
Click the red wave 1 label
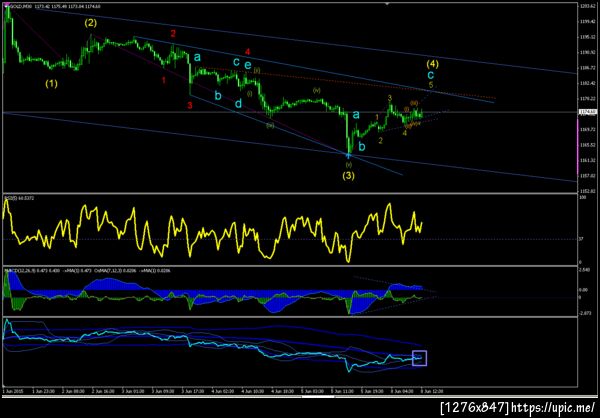click(x=164, y=80)
